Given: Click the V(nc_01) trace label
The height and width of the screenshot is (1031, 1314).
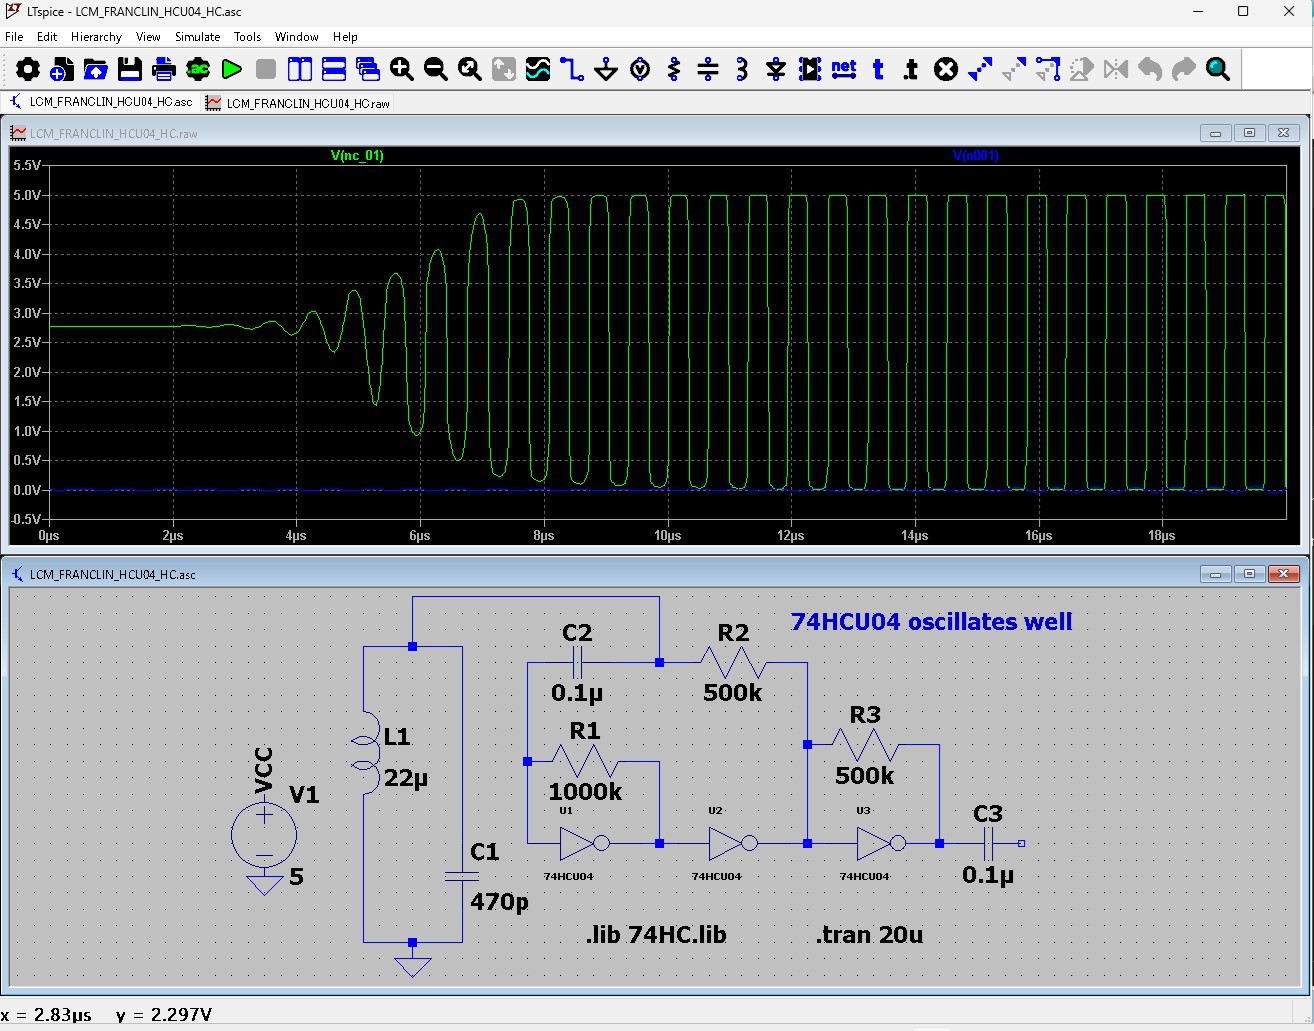Looking at the screenshot, I should point(357,155).
